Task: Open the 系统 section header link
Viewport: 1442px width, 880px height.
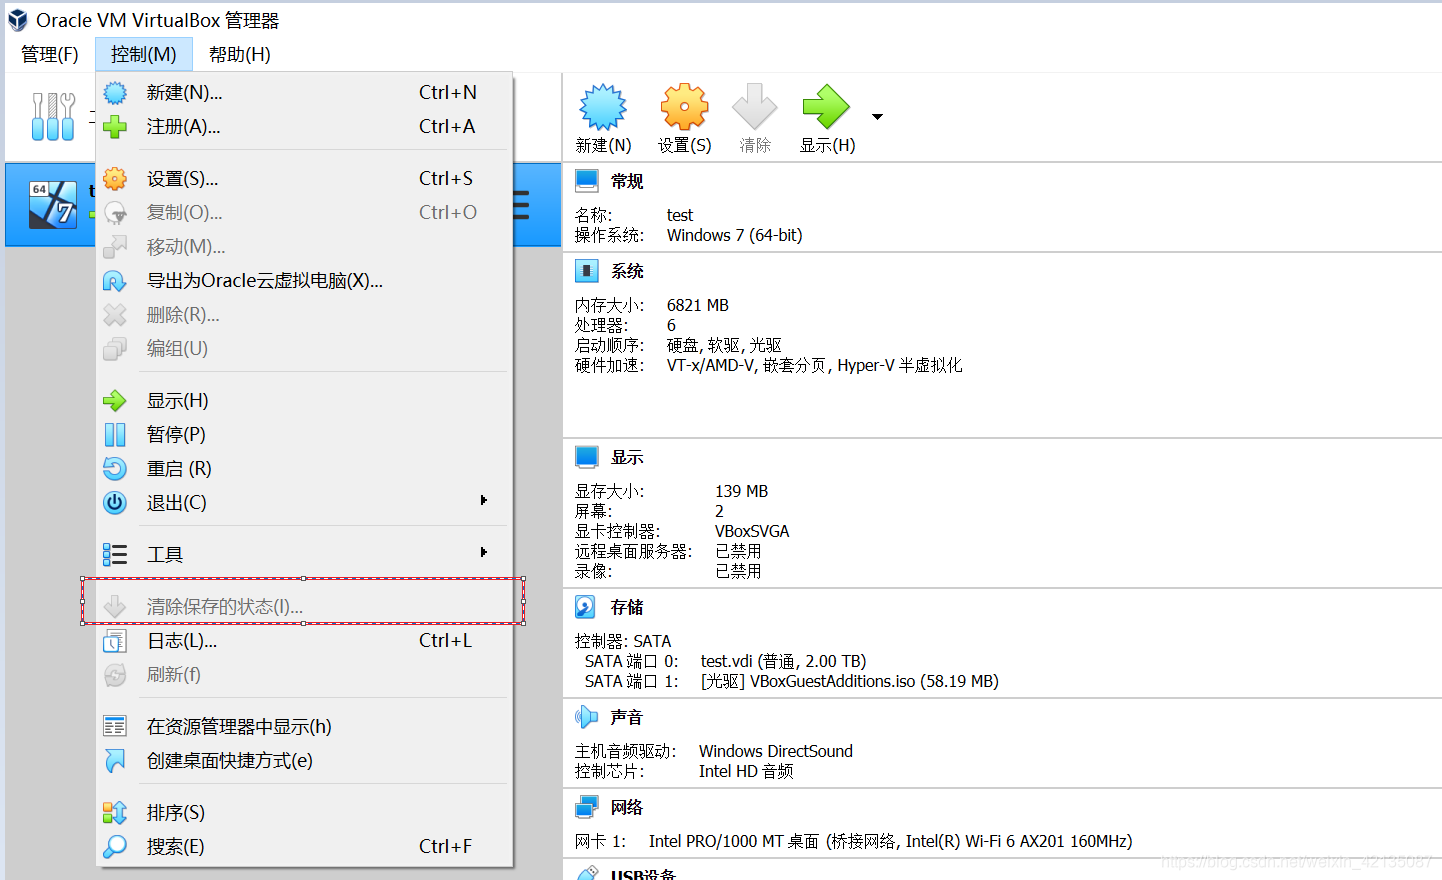Action: [x=627, y=271]
